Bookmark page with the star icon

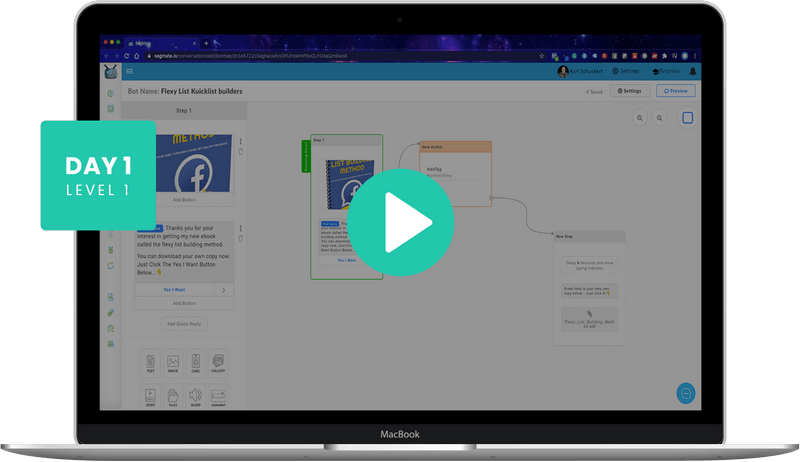pyautogui.click(x=542, y=56)
